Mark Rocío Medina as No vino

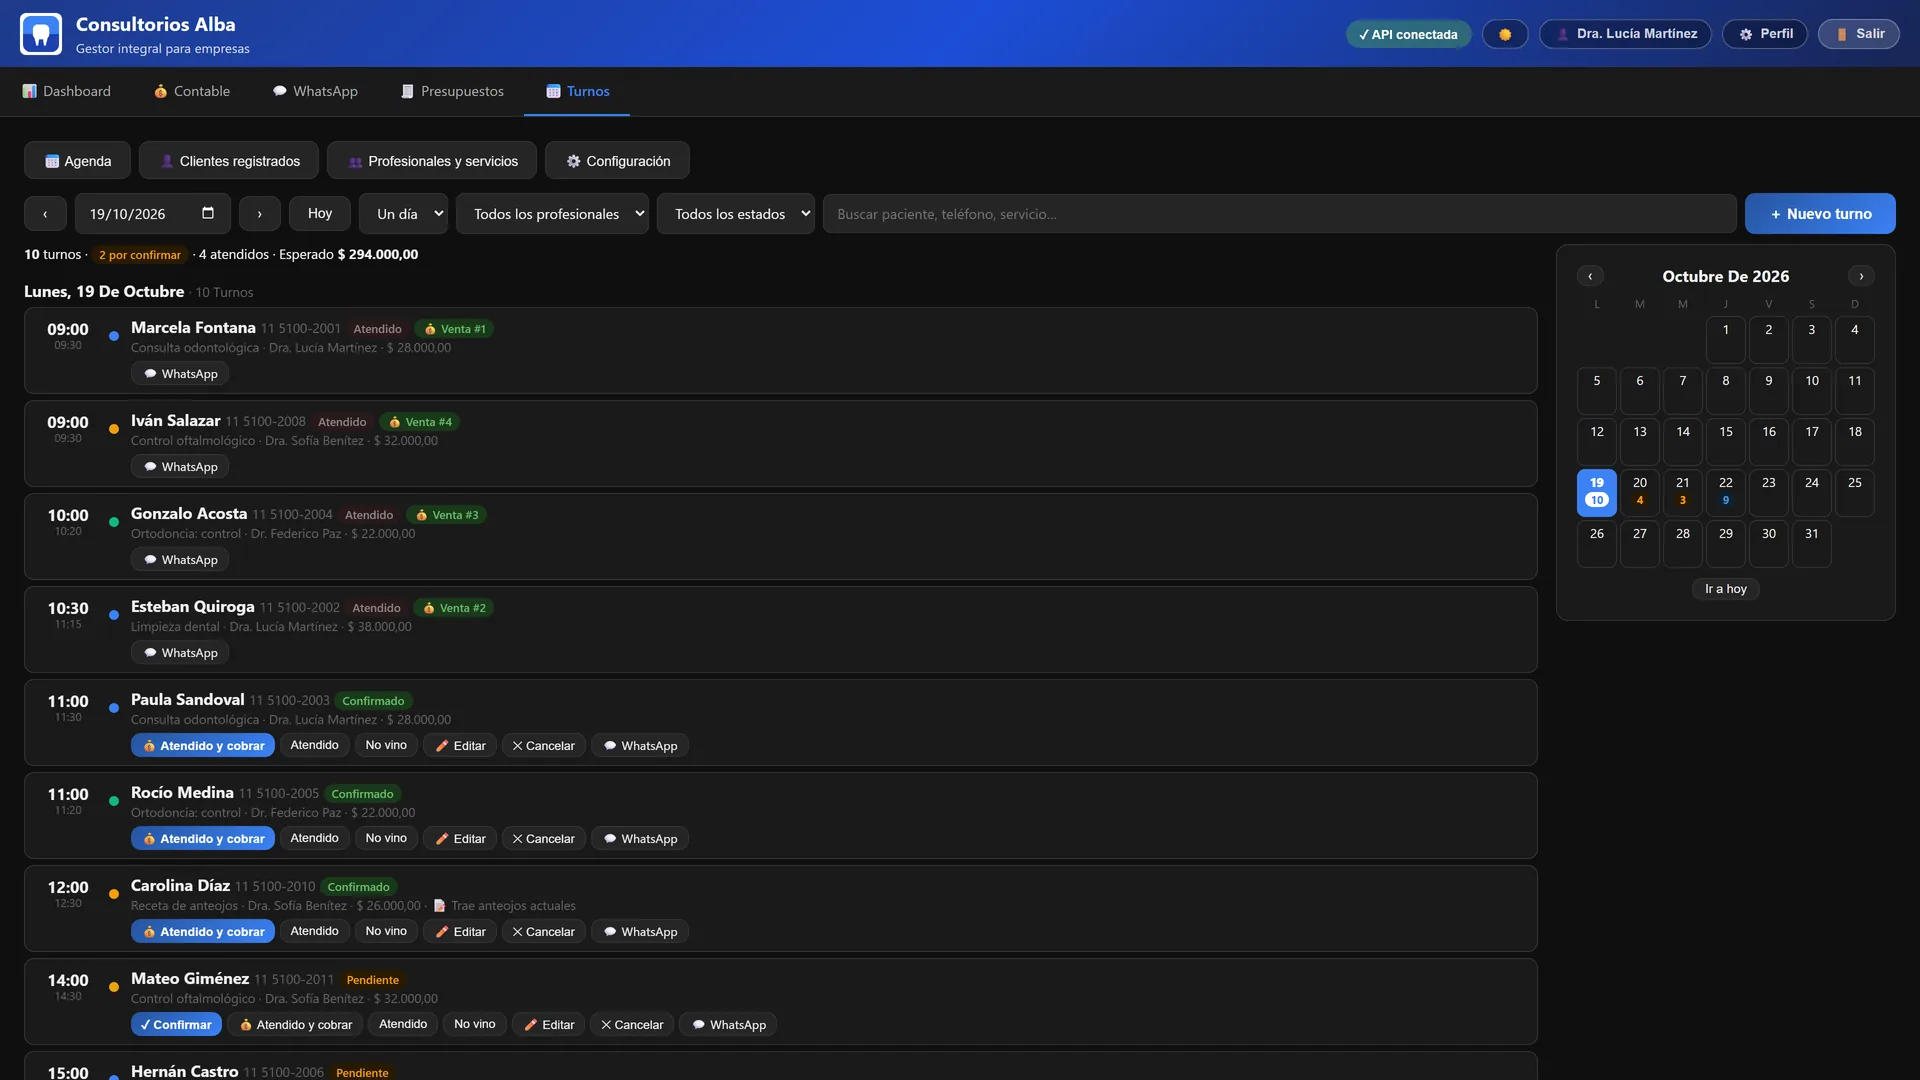pyautogui.click(x=386, y=839)
